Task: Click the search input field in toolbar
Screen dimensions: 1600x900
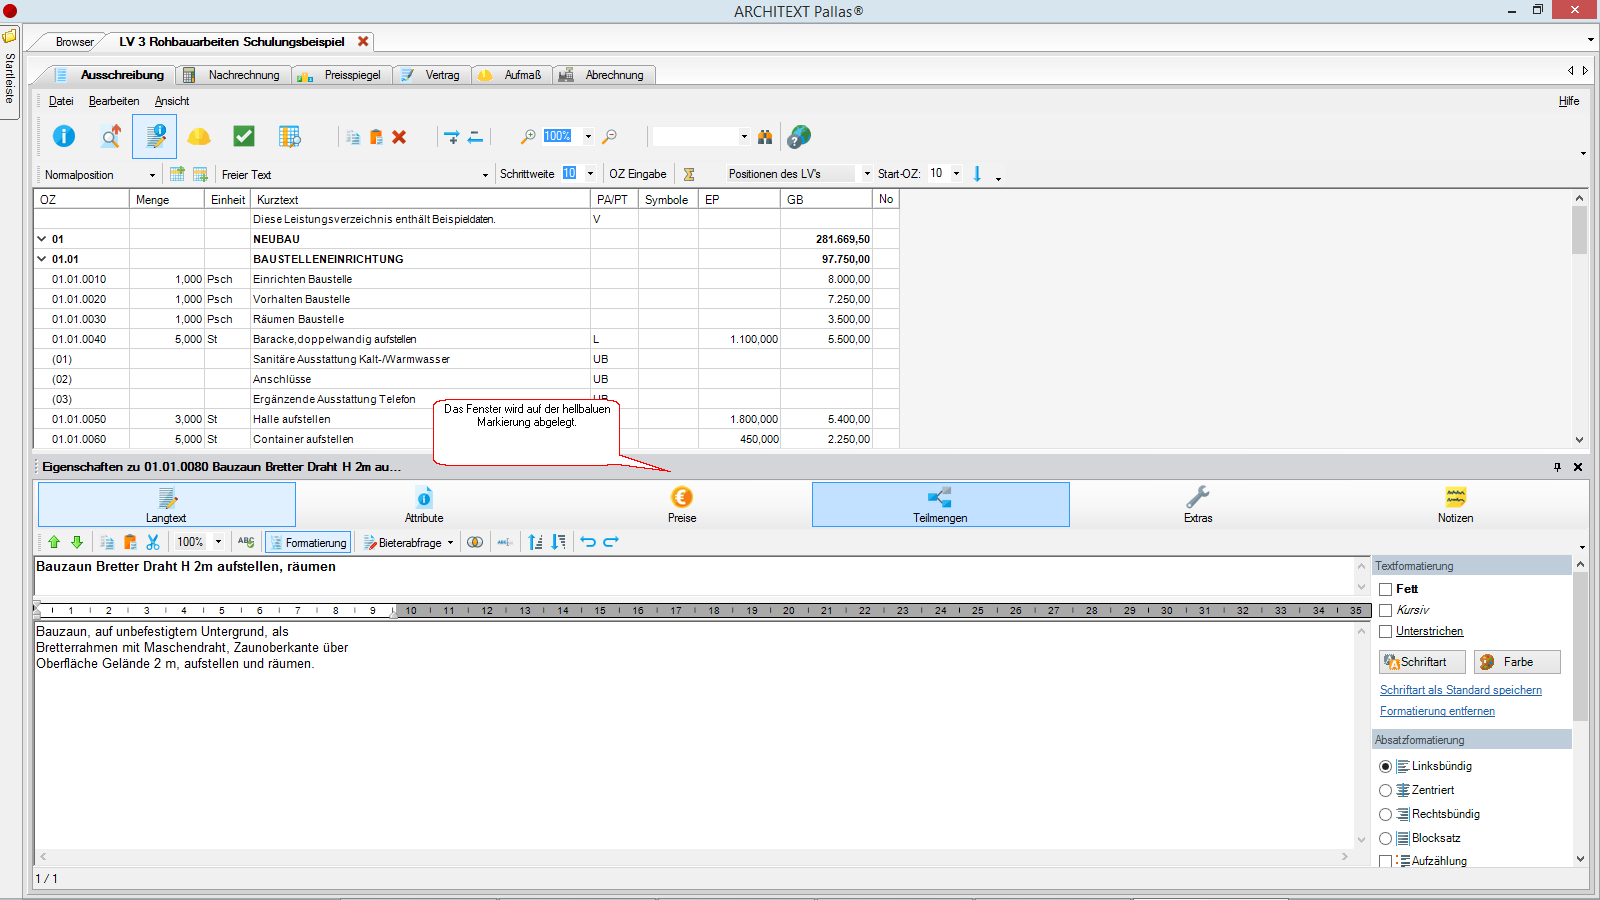Action: click(x=696, y=136)
